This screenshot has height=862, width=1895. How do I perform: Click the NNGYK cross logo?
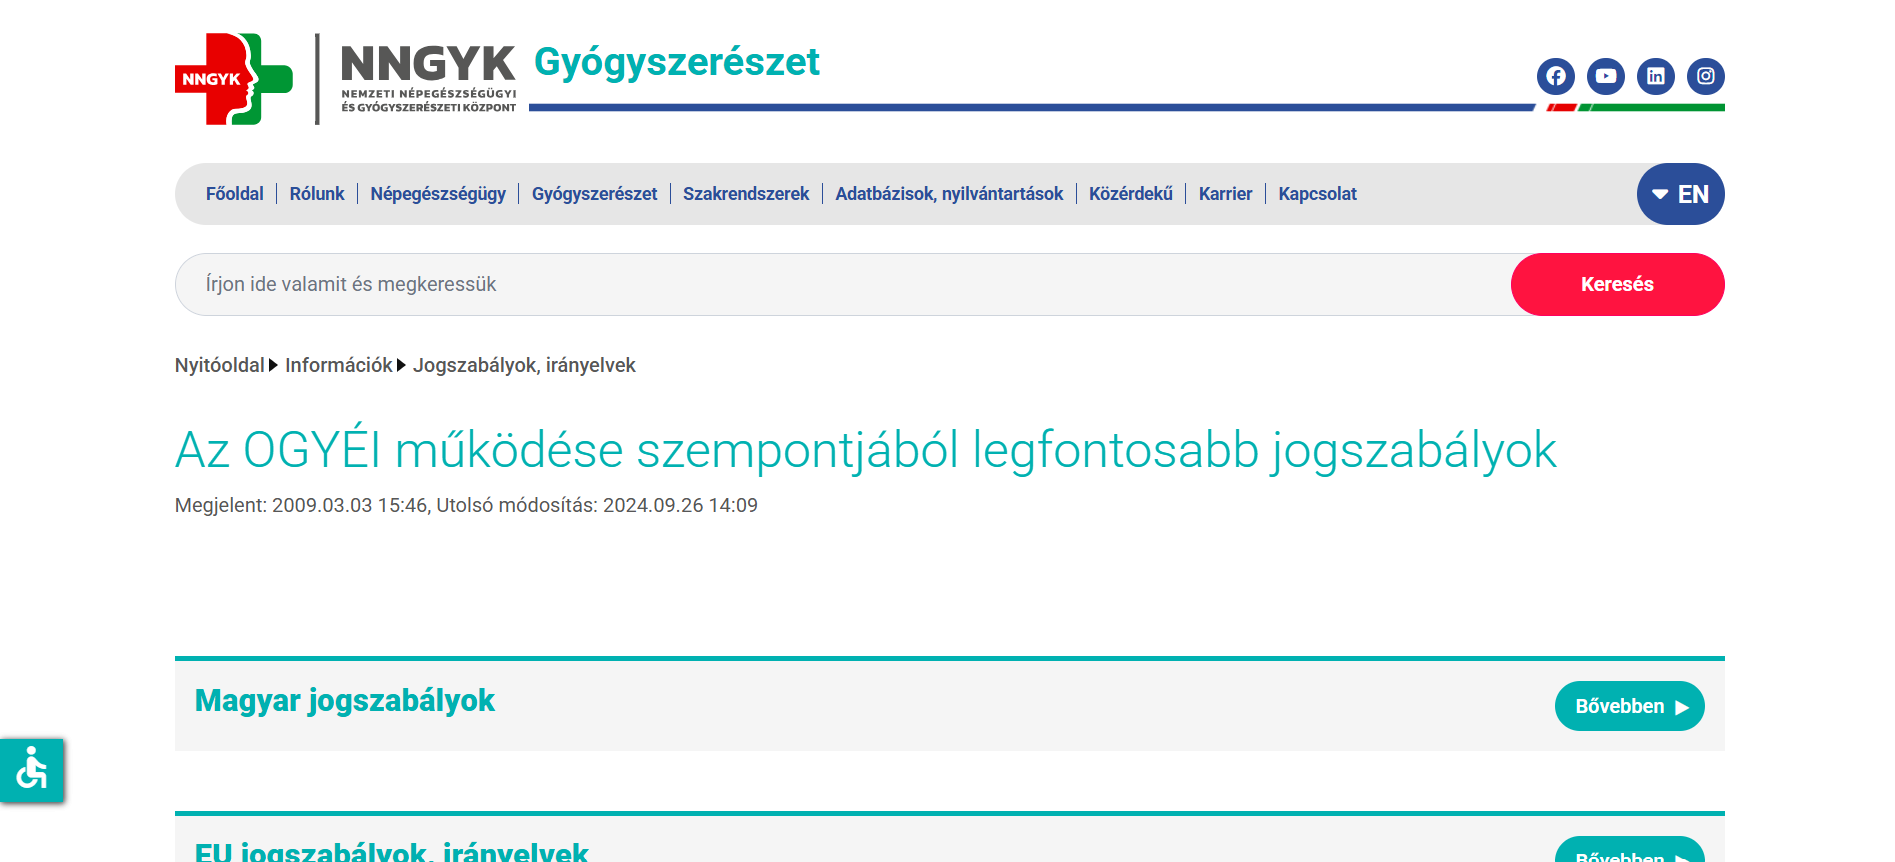[x=234, y=79]
